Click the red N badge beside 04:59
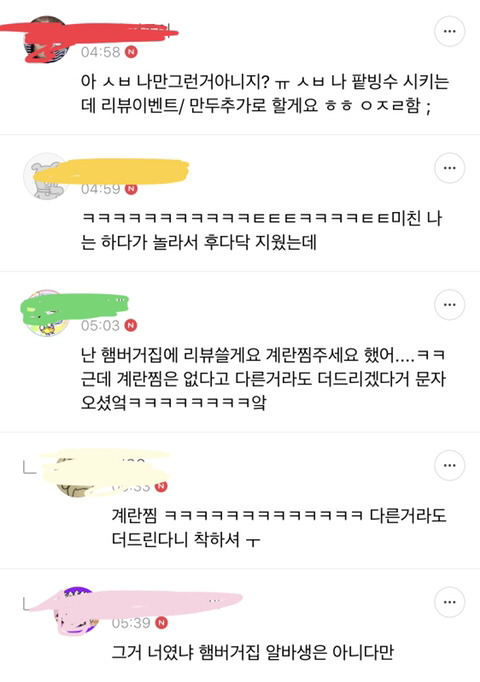The image size is (480, 682). tap(131, 189)
